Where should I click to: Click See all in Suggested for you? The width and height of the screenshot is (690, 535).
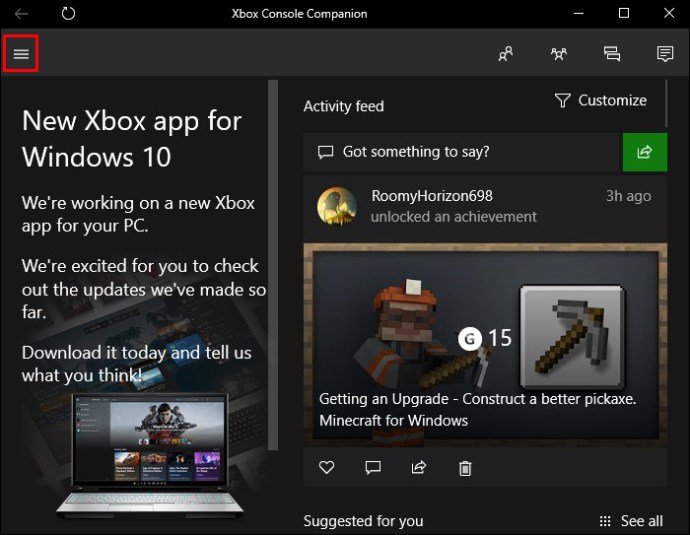[x=631, y=521]
